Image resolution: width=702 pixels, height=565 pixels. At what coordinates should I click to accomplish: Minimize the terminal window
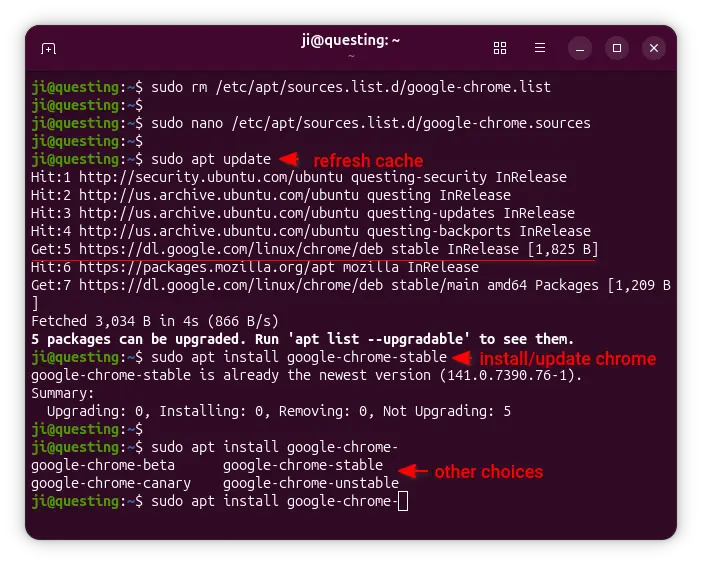[582, 48]
